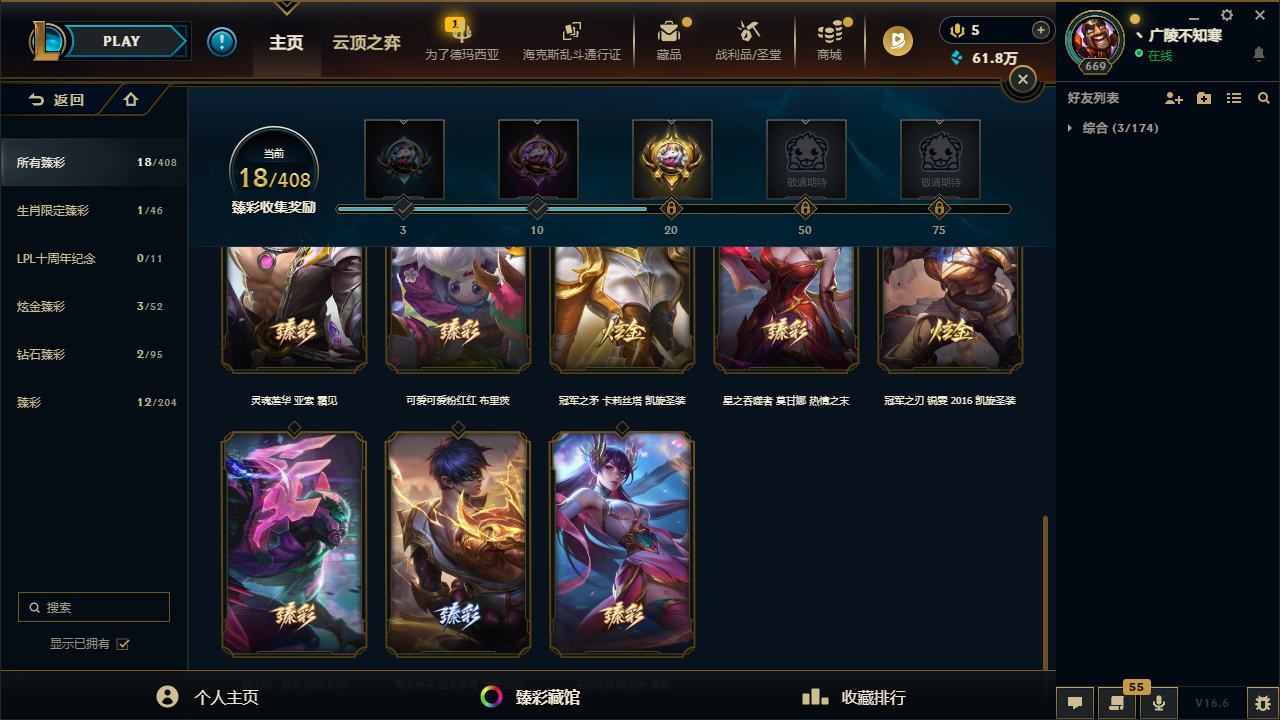The height and width of the screenshot is (720, 1280).
Task: Click the plus button beside the currency
Action: click(1041, 30)
